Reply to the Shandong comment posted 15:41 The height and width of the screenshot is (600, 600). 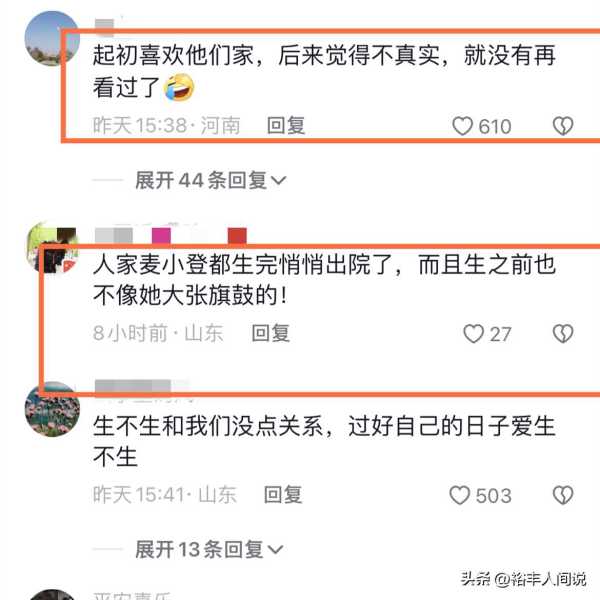[283, 494]
